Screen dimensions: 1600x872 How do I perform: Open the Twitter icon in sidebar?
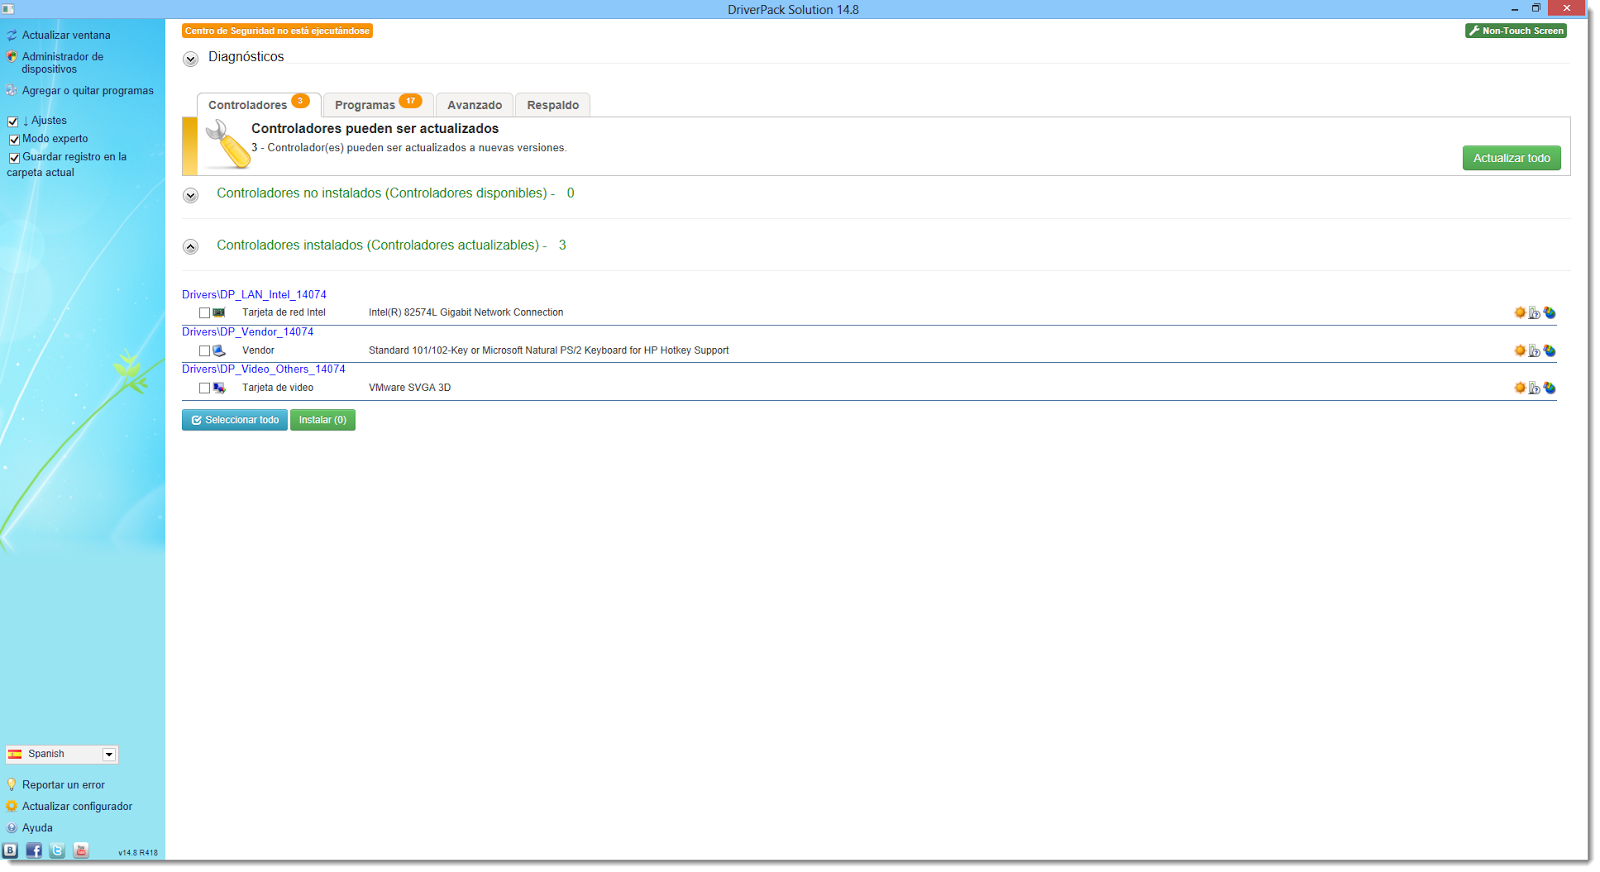click(57, 850)
